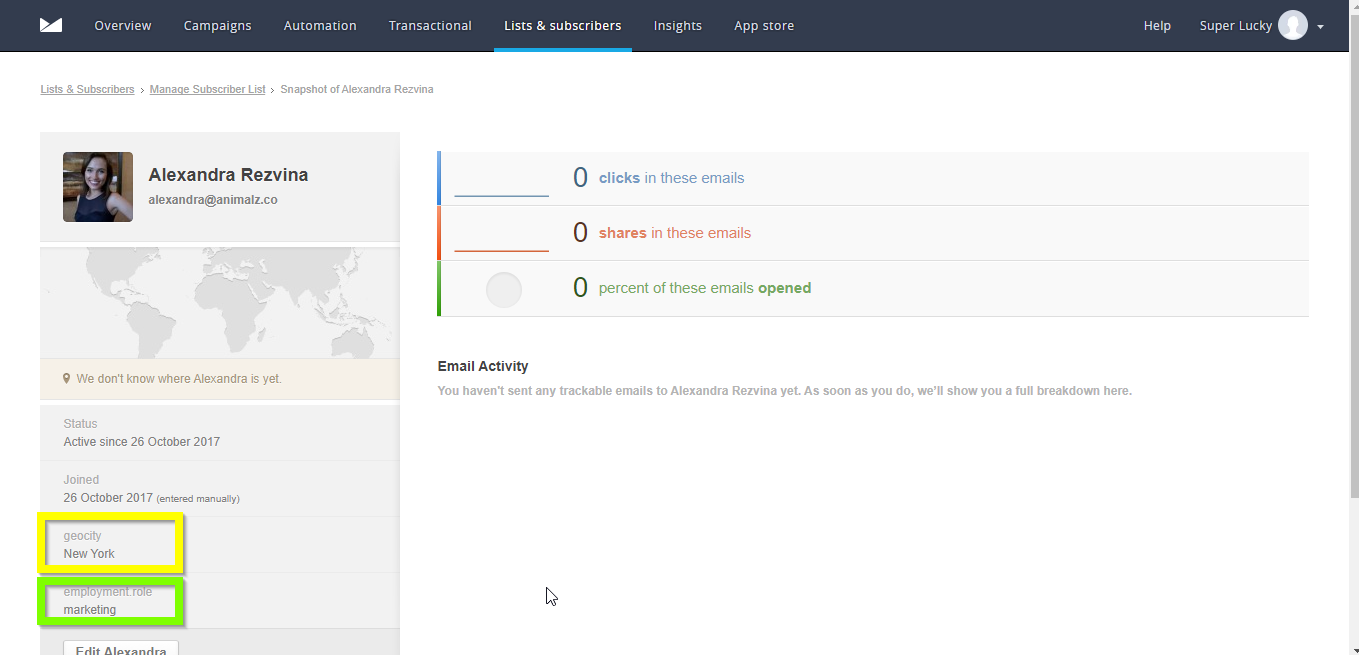The height and width of the screenshot is (655, 1359).
Task: Click the envelope logo in the navigation bar
Action: coord(51,25)
